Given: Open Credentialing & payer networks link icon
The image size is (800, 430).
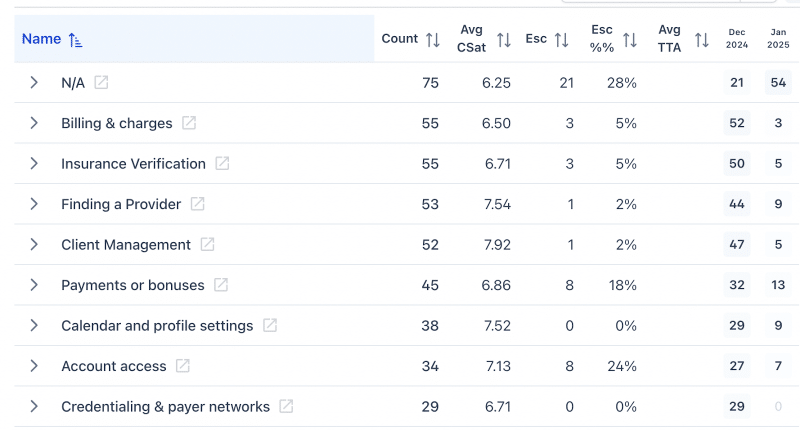Looking at the screenshot, I should coord(286,407).
